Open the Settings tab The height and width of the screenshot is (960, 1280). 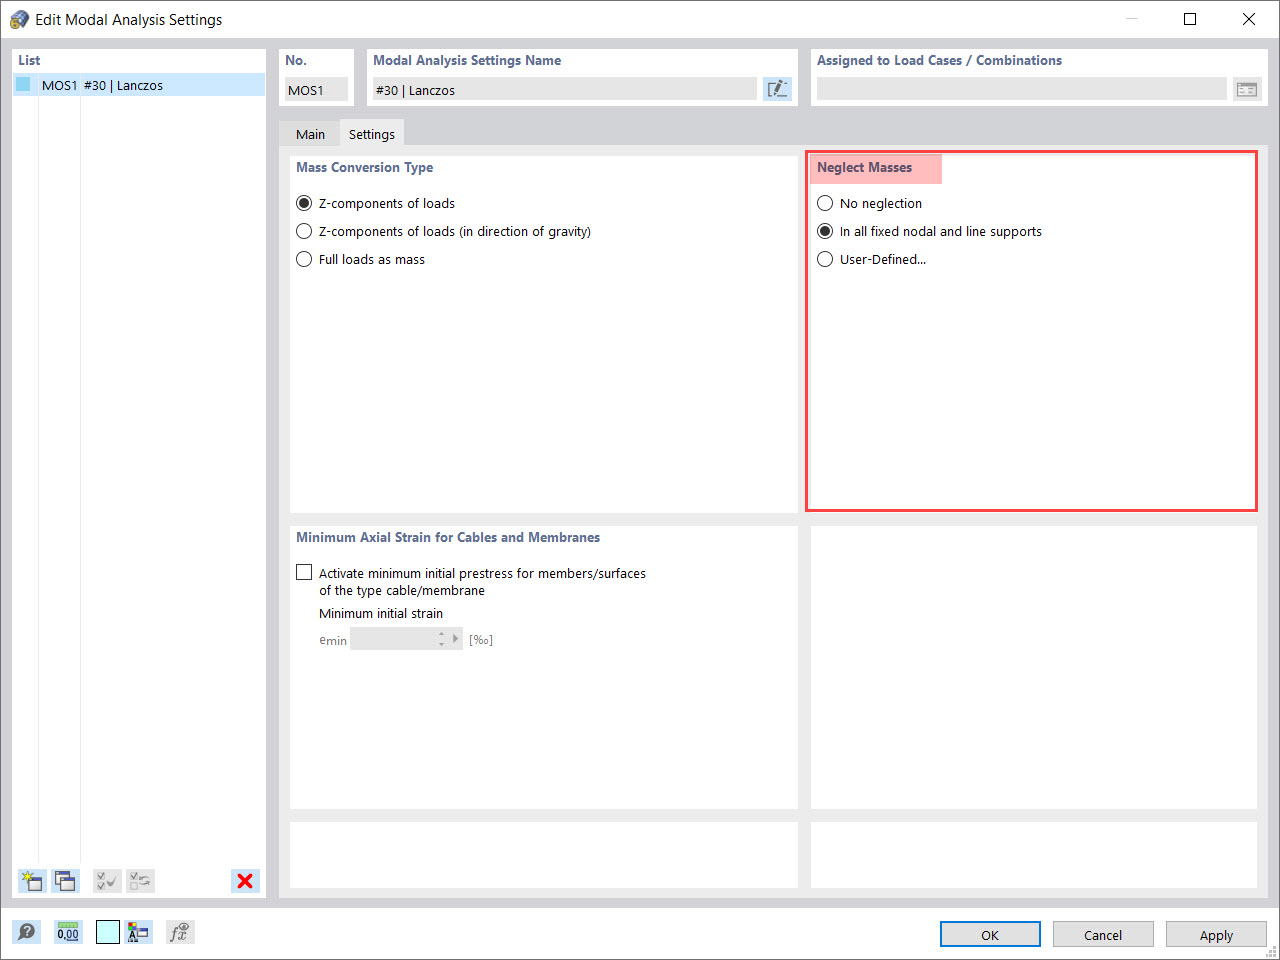click(372, 134)
